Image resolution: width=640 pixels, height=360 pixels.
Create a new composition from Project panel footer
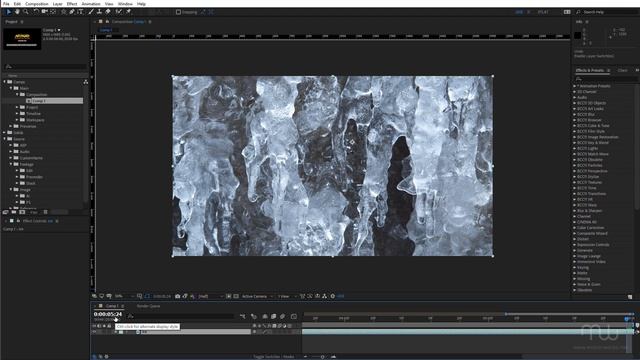[22, 212]
